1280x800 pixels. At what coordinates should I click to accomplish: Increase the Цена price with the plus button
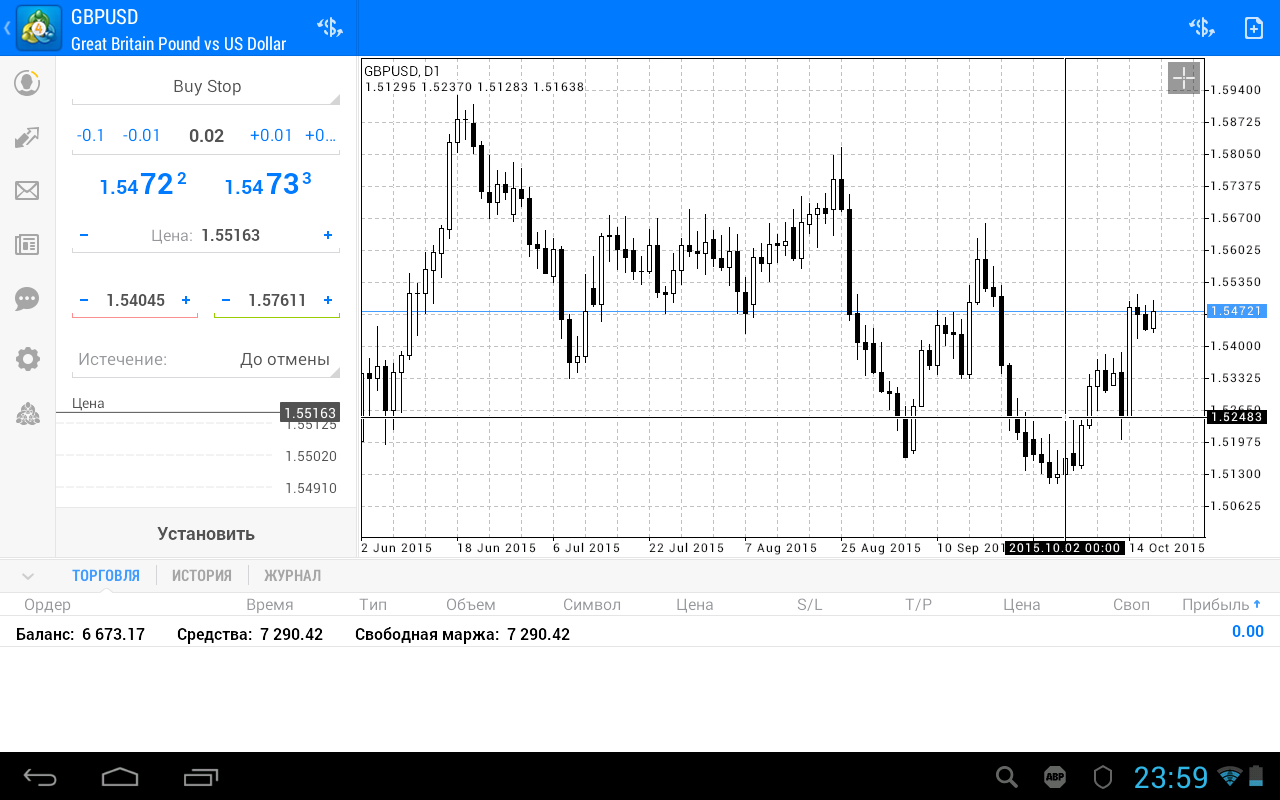pos(328,236)
